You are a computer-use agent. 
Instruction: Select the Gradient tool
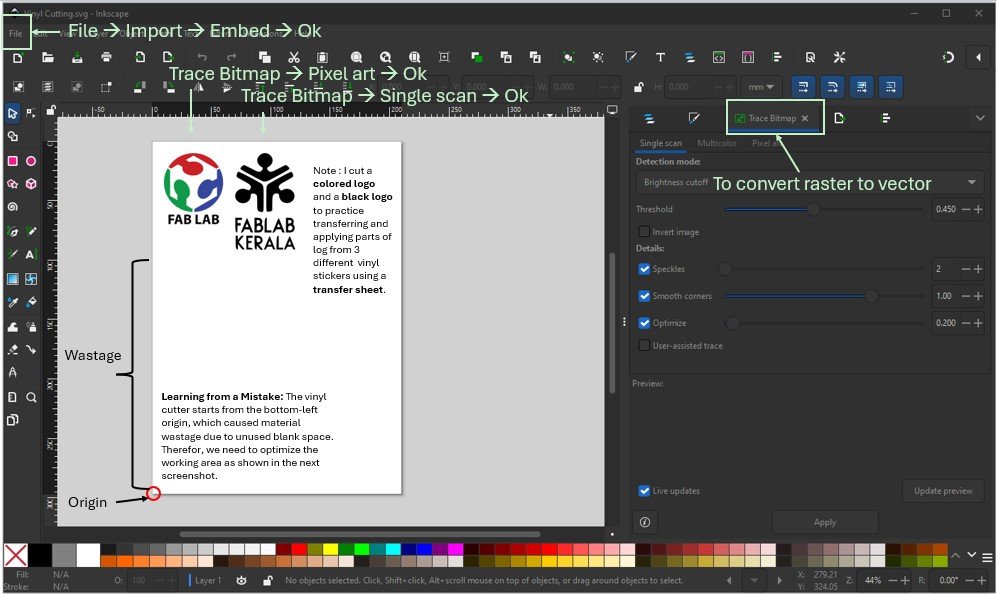[x=12, y=279]
